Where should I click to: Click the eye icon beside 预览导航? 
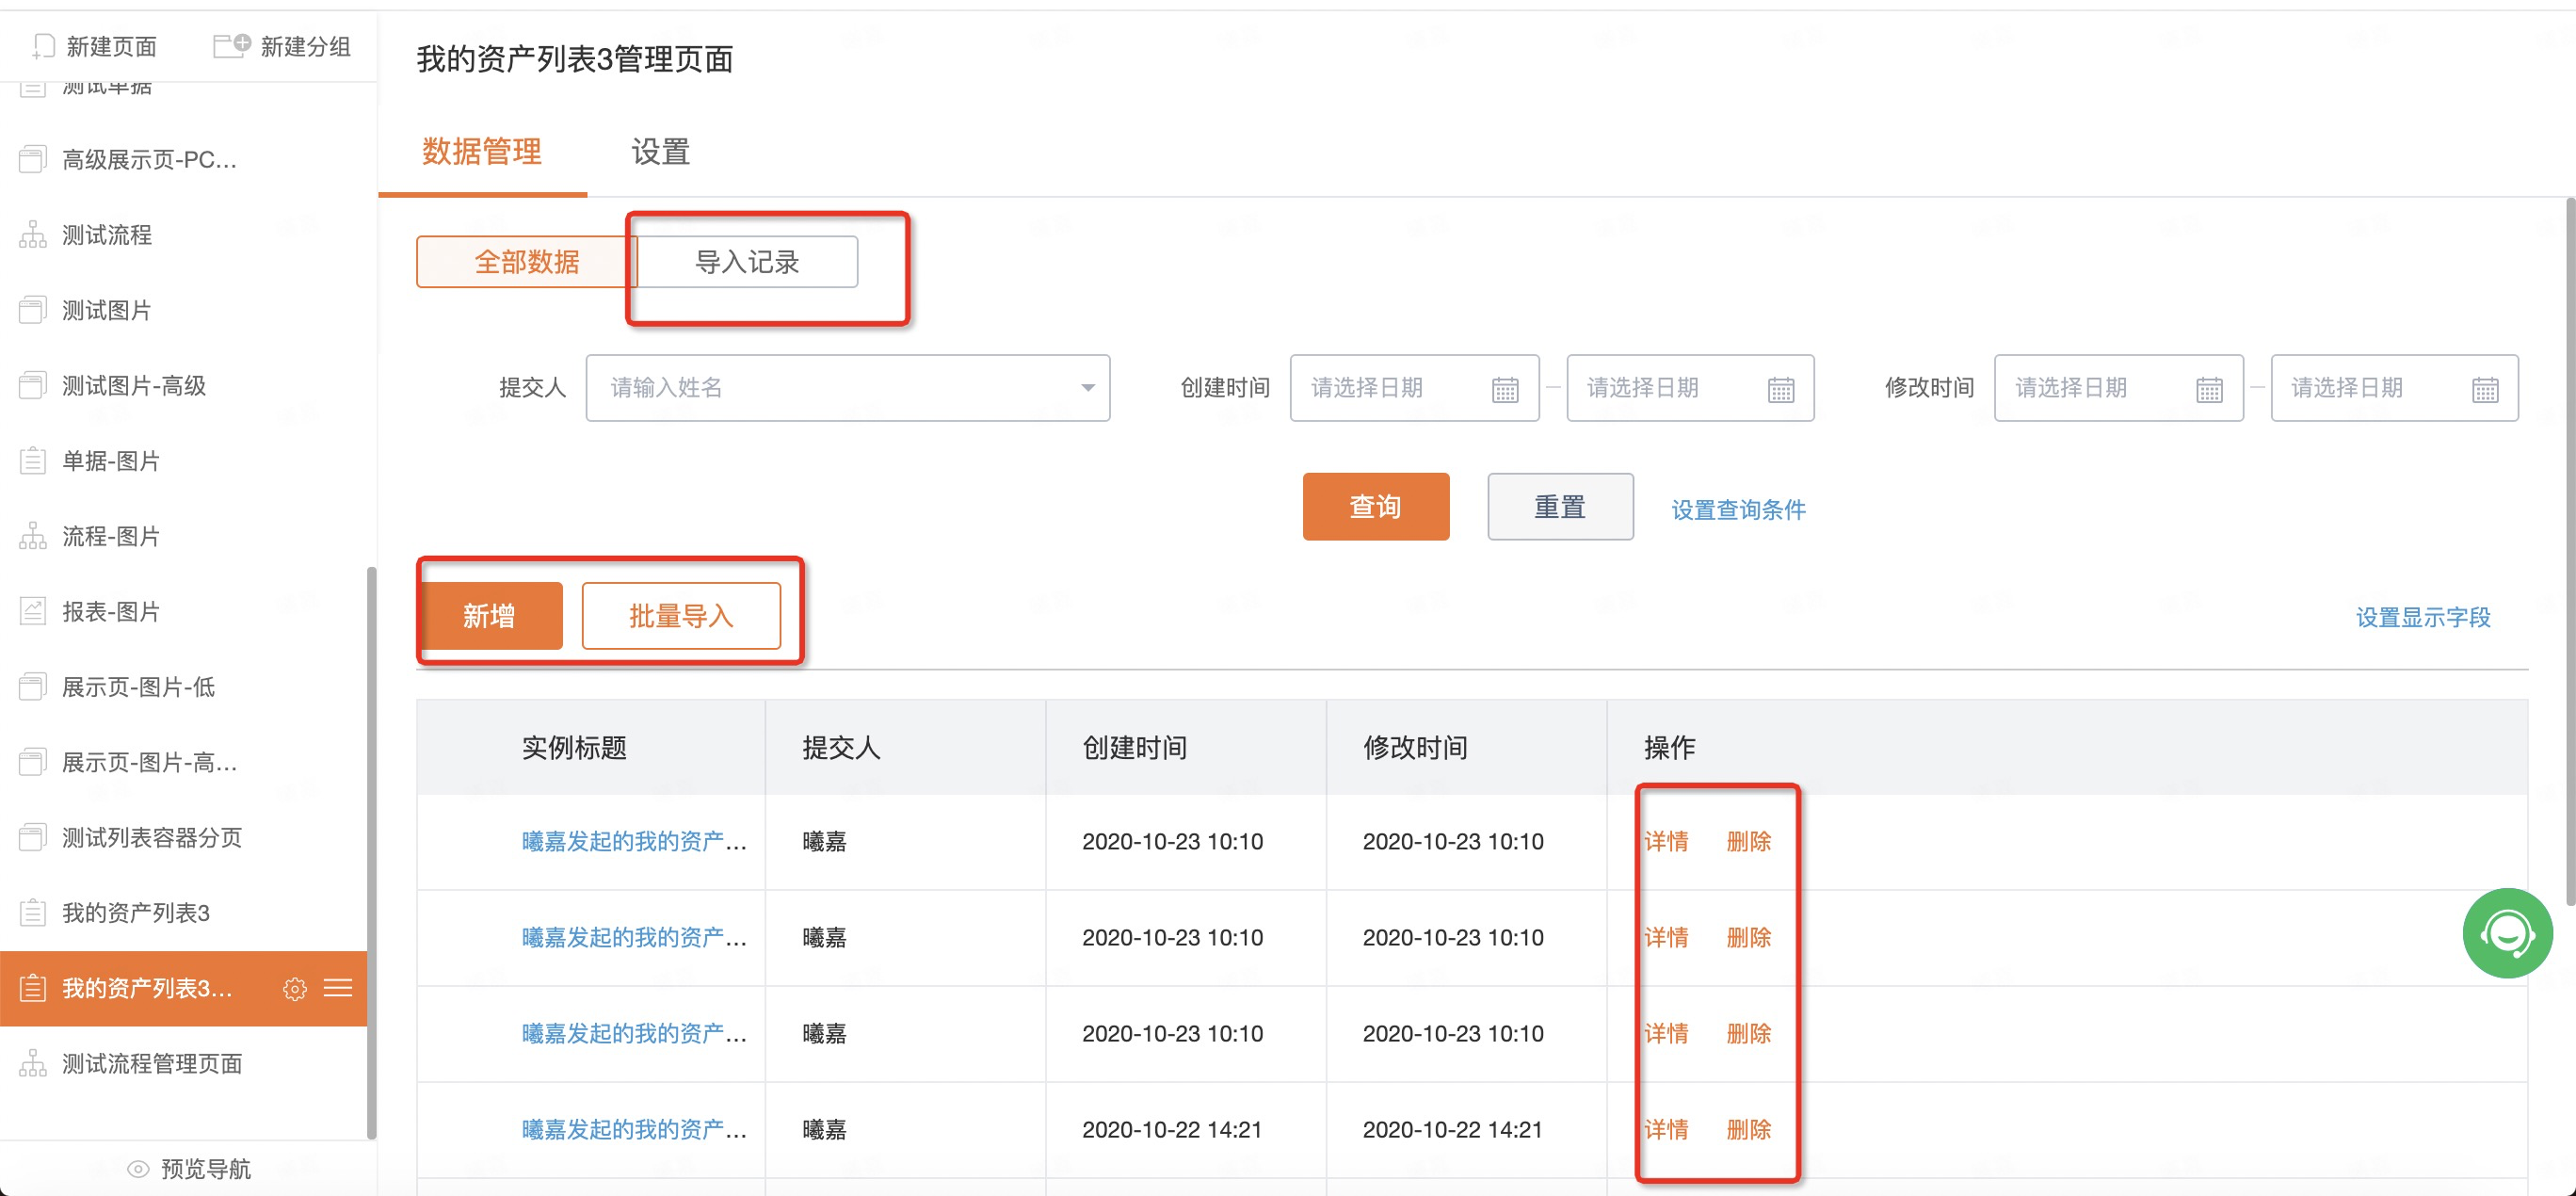pyautogui.click(x=138, y=1168)
